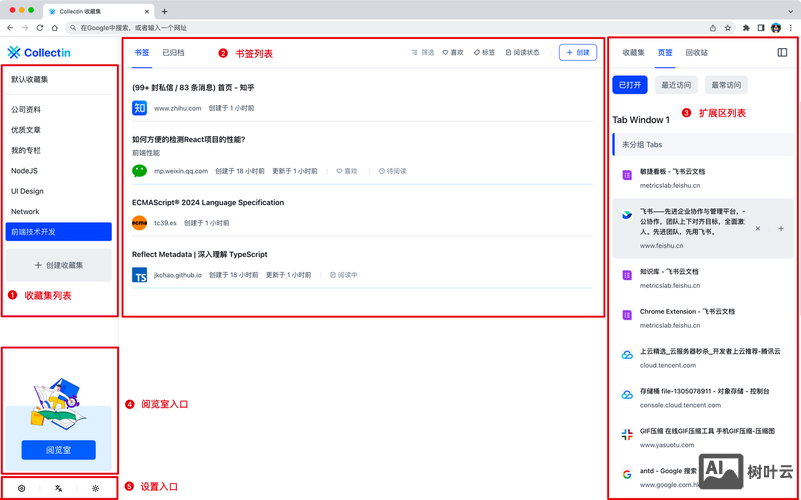Click the language translation icon
The image size is (801, 500).
pos(59,488)
